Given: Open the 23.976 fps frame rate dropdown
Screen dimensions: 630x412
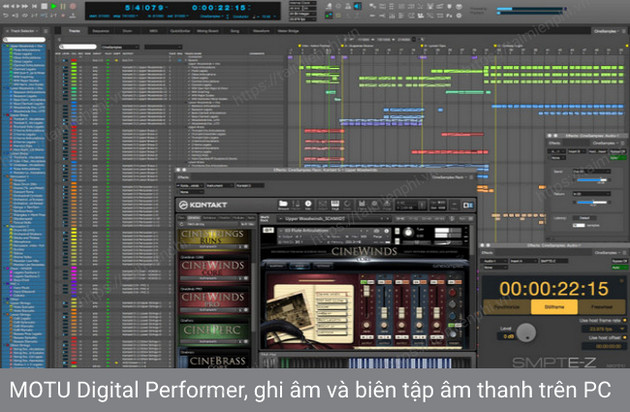Looking at the screenshot, I should [x=603, y=329].
